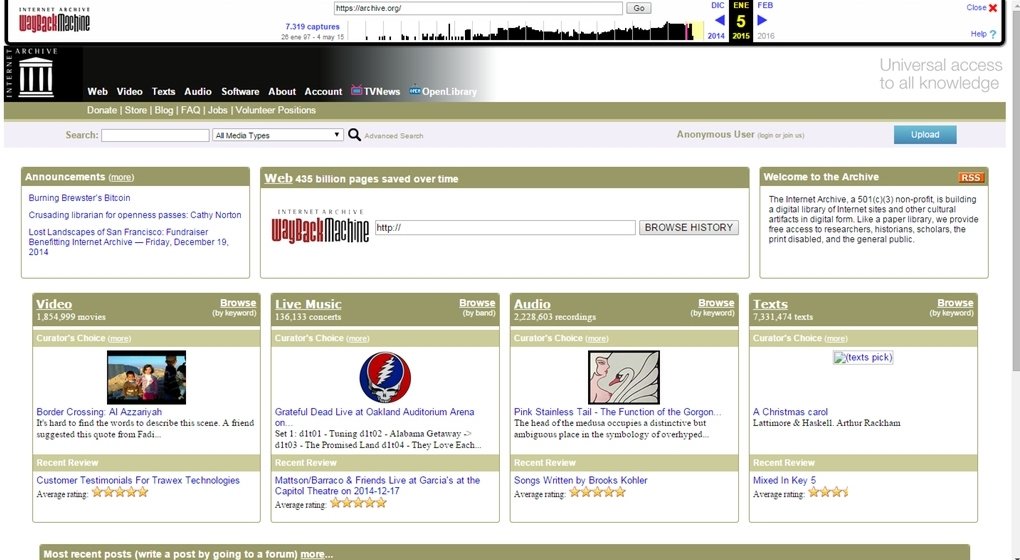Screen dimensions: 1020x560
Task: Click the Go button in the Wayback toolbar
Action: click(x=639, y=8)
